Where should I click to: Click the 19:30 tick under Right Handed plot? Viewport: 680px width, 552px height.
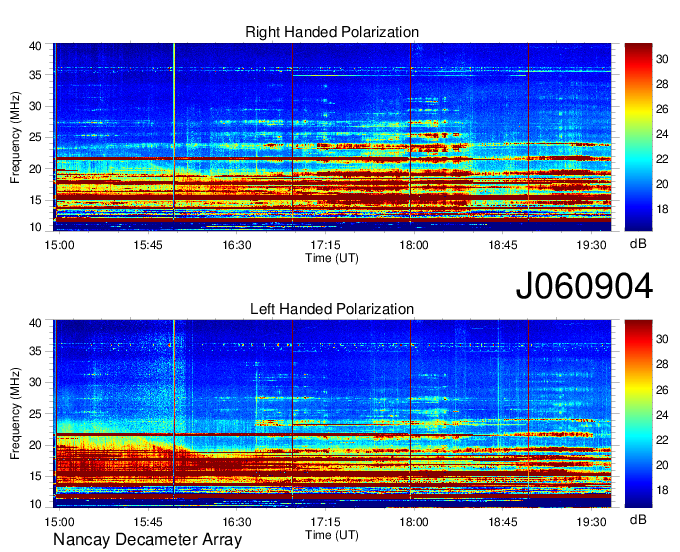click(x=591, y=245)
